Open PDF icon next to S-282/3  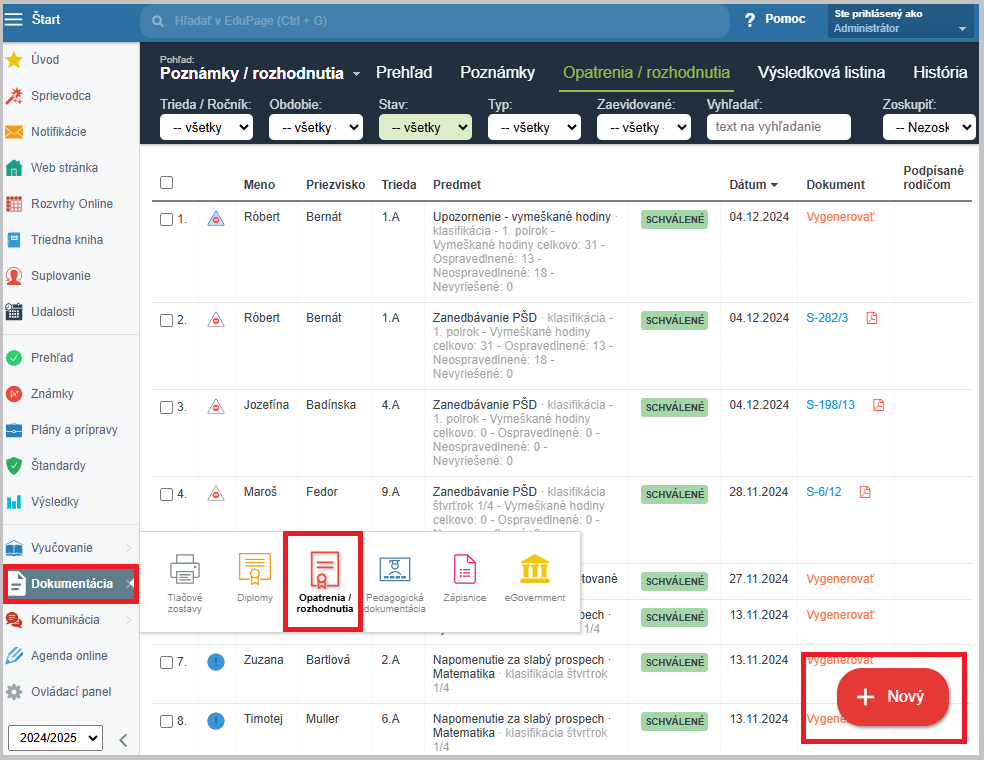pyautogui.click(x=872, y=318)
